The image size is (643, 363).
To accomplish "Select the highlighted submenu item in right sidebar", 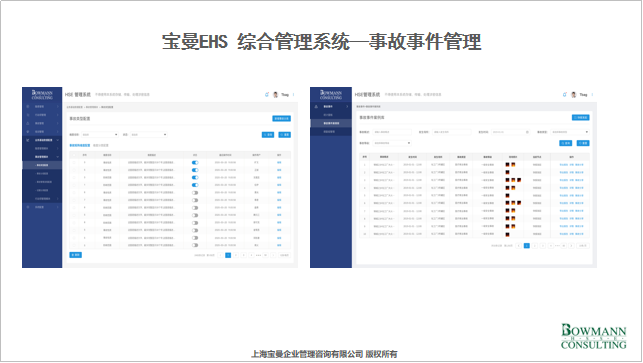I will click(x=331, y=123).
